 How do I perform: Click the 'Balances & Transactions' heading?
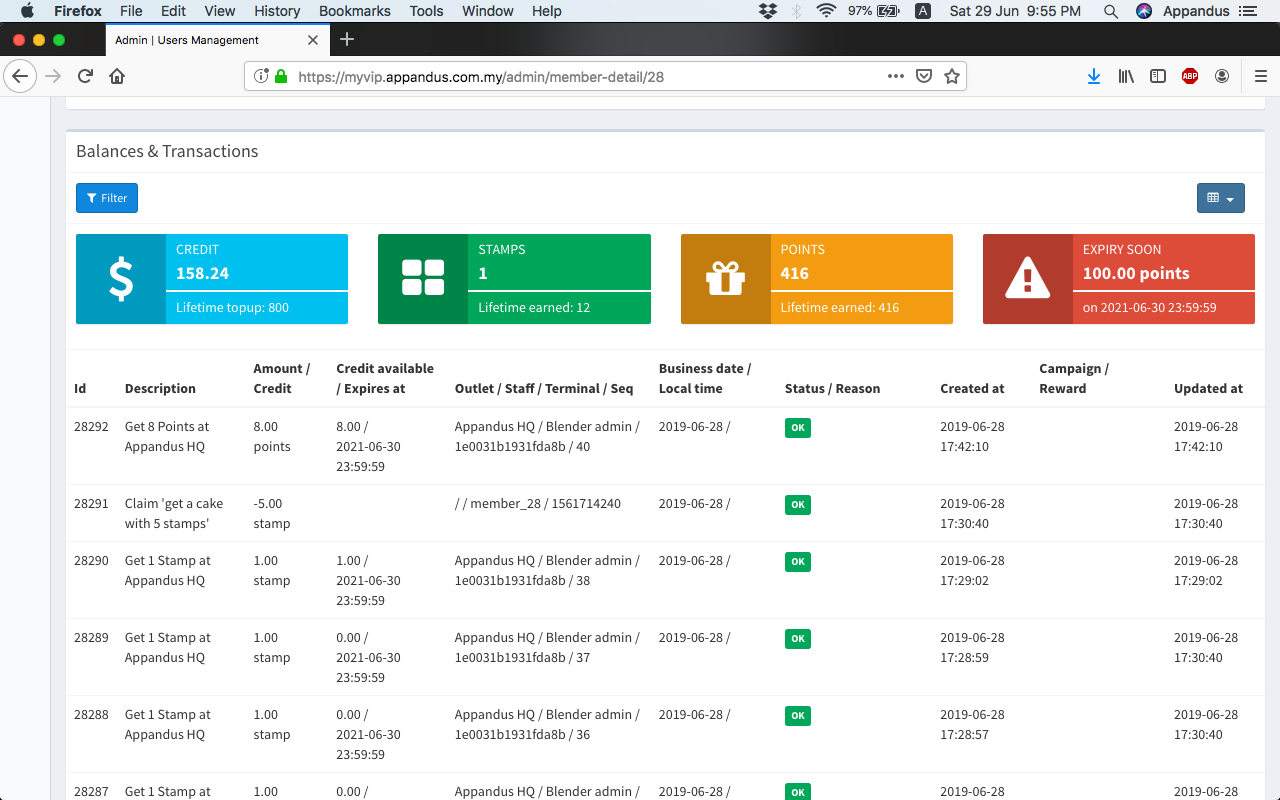pos(167,151)
